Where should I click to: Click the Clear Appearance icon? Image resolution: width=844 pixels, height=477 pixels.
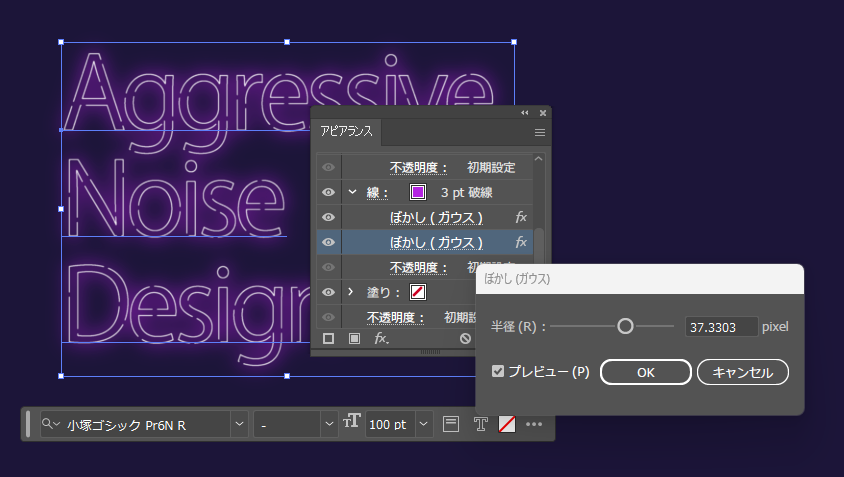(x=465, y=339)
